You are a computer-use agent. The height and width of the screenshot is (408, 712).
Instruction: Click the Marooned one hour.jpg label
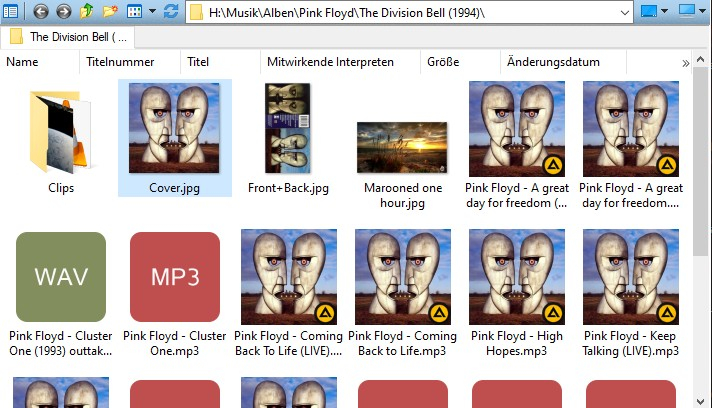403,195
